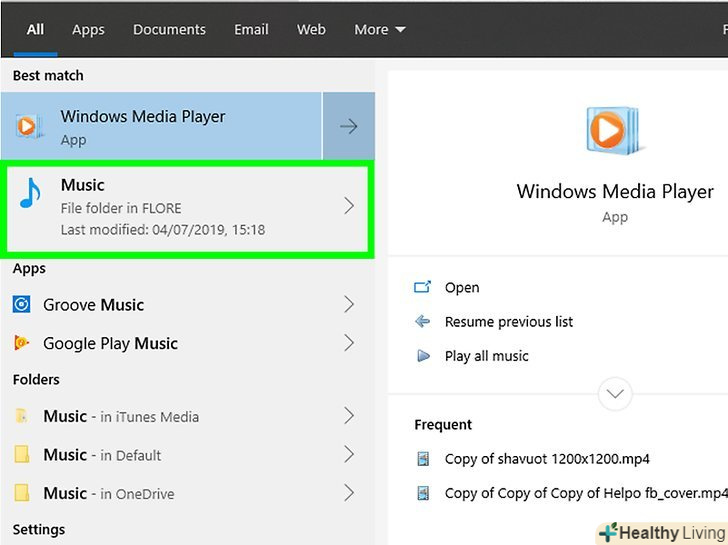Expand Windows Media Player arrow in Best match
Screen dimensions: 728x545
point(348,126)
